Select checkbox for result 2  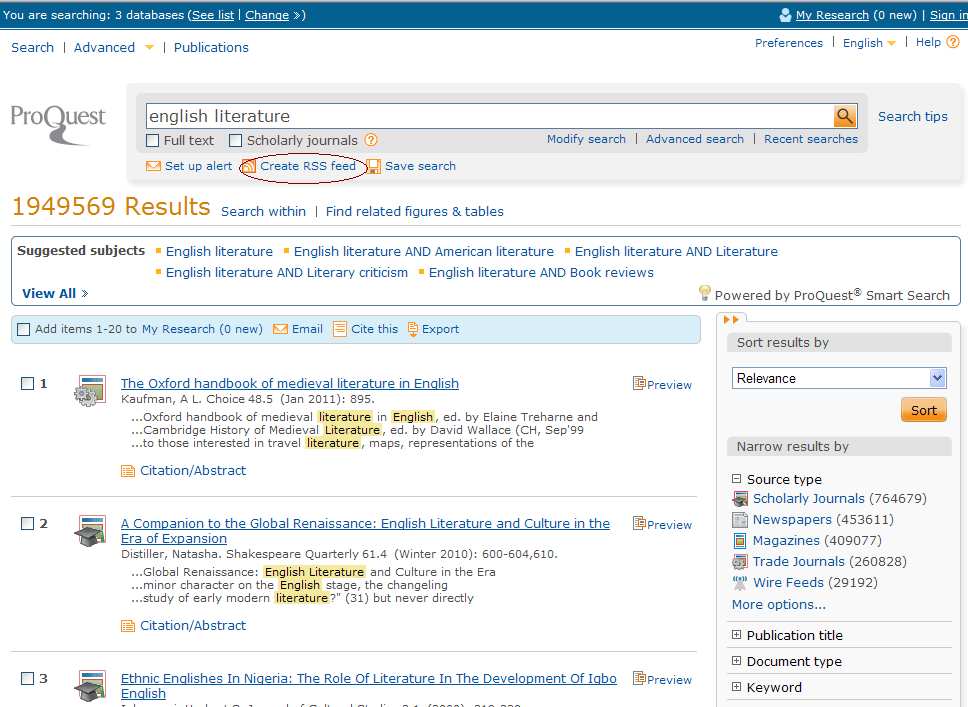tap(27, 524)
